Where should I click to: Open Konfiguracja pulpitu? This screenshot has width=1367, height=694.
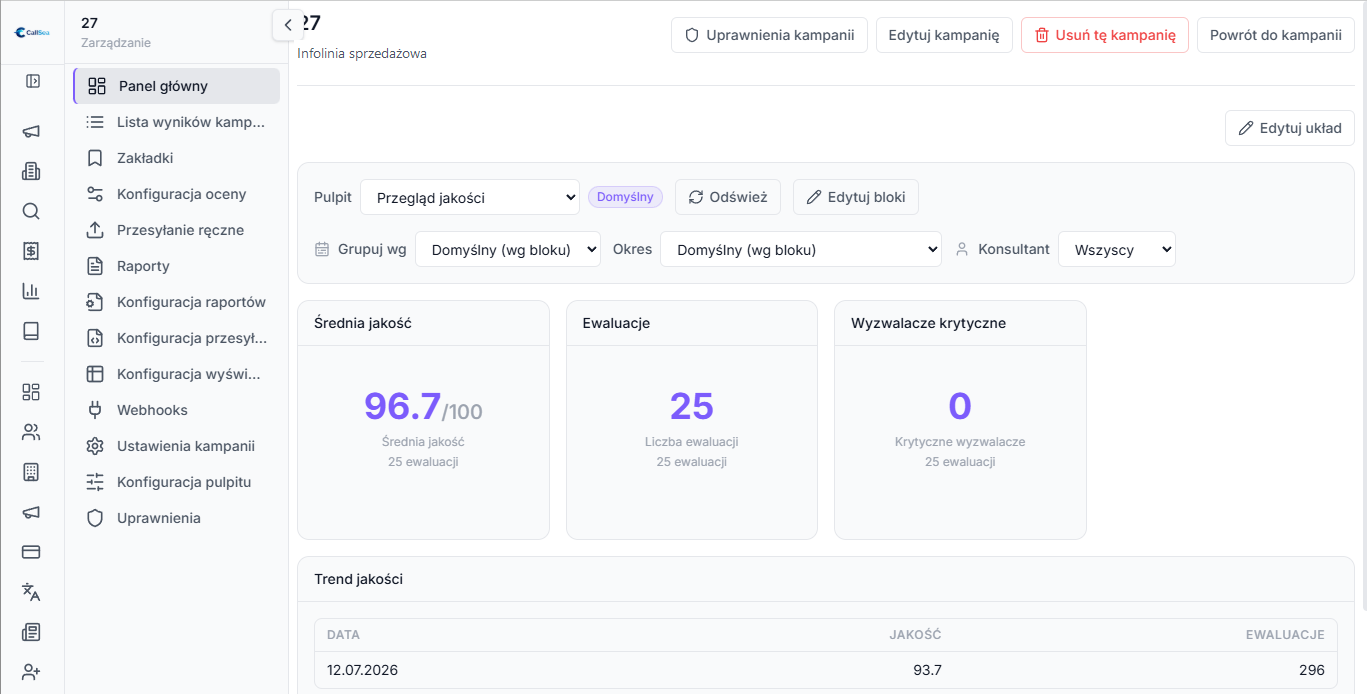pos(177,482)
